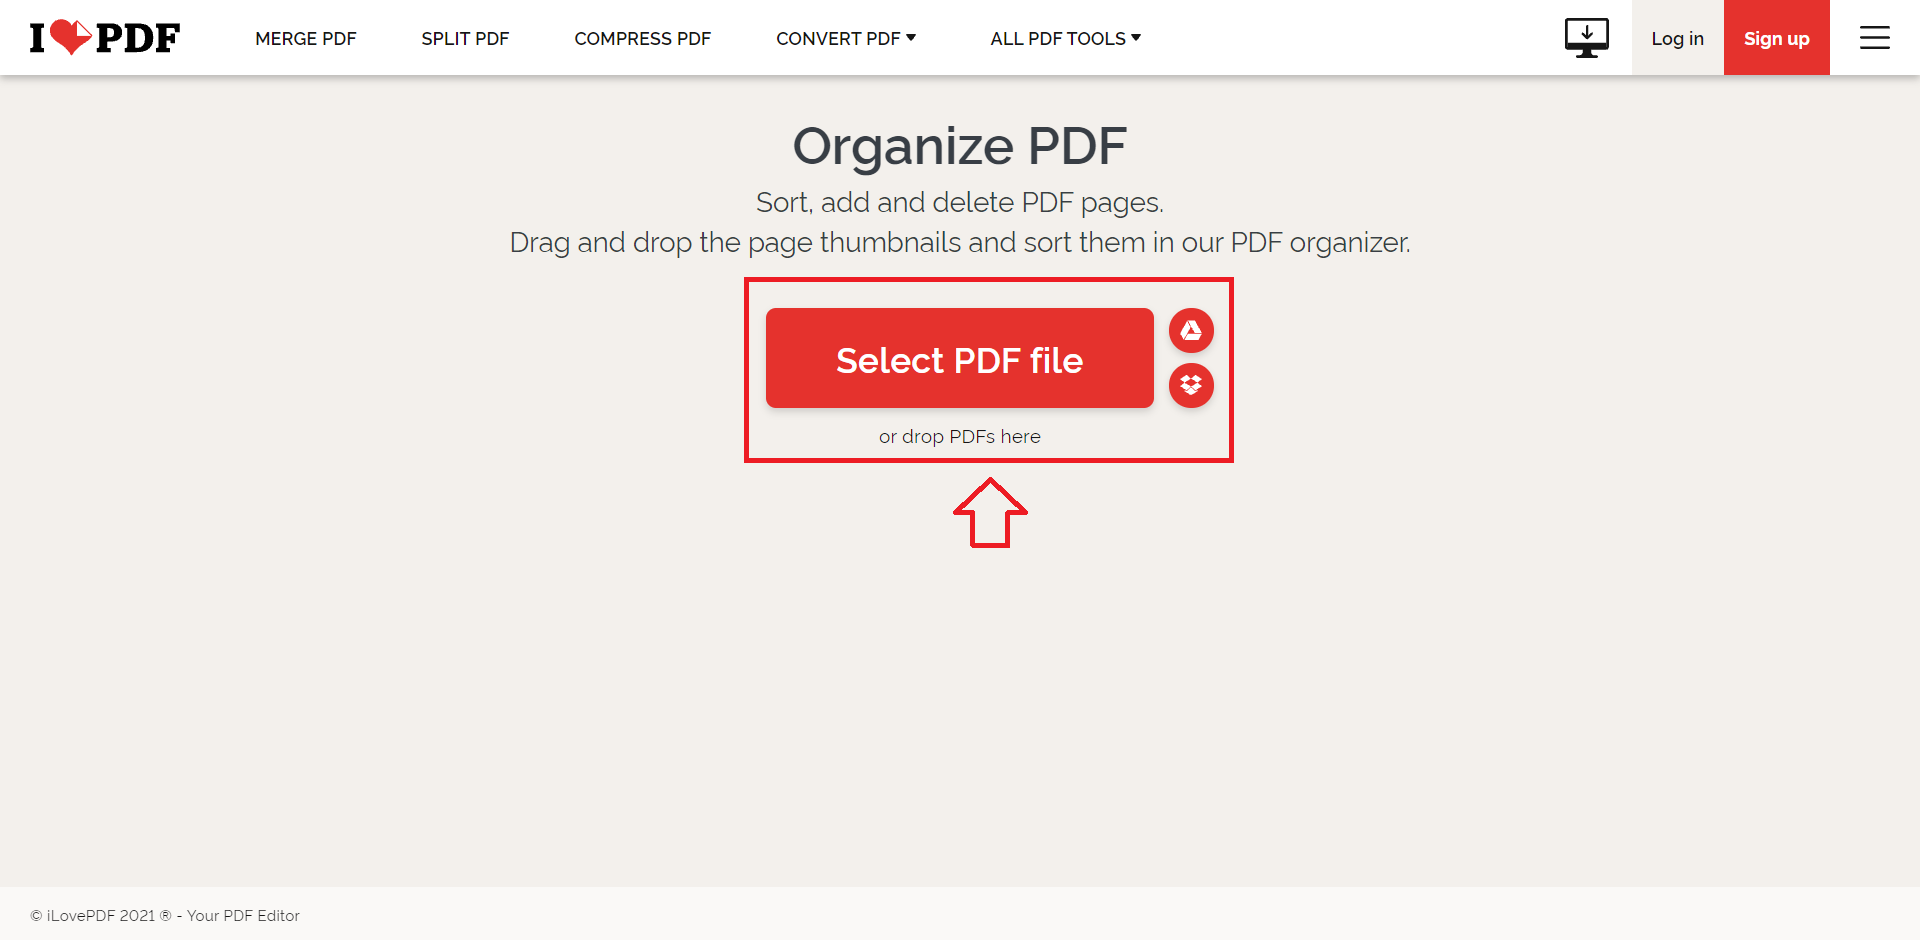Open Merge PDF from navigation
This screenshot has width=1920, height=940.
coord(306,39)
